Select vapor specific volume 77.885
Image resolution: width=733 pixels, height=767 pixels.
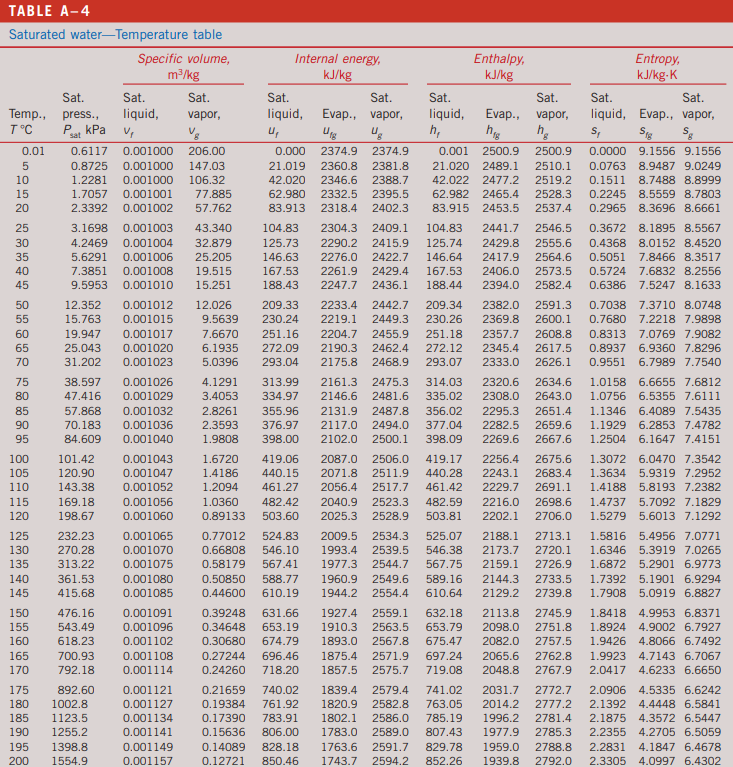[x=213, y=194]
